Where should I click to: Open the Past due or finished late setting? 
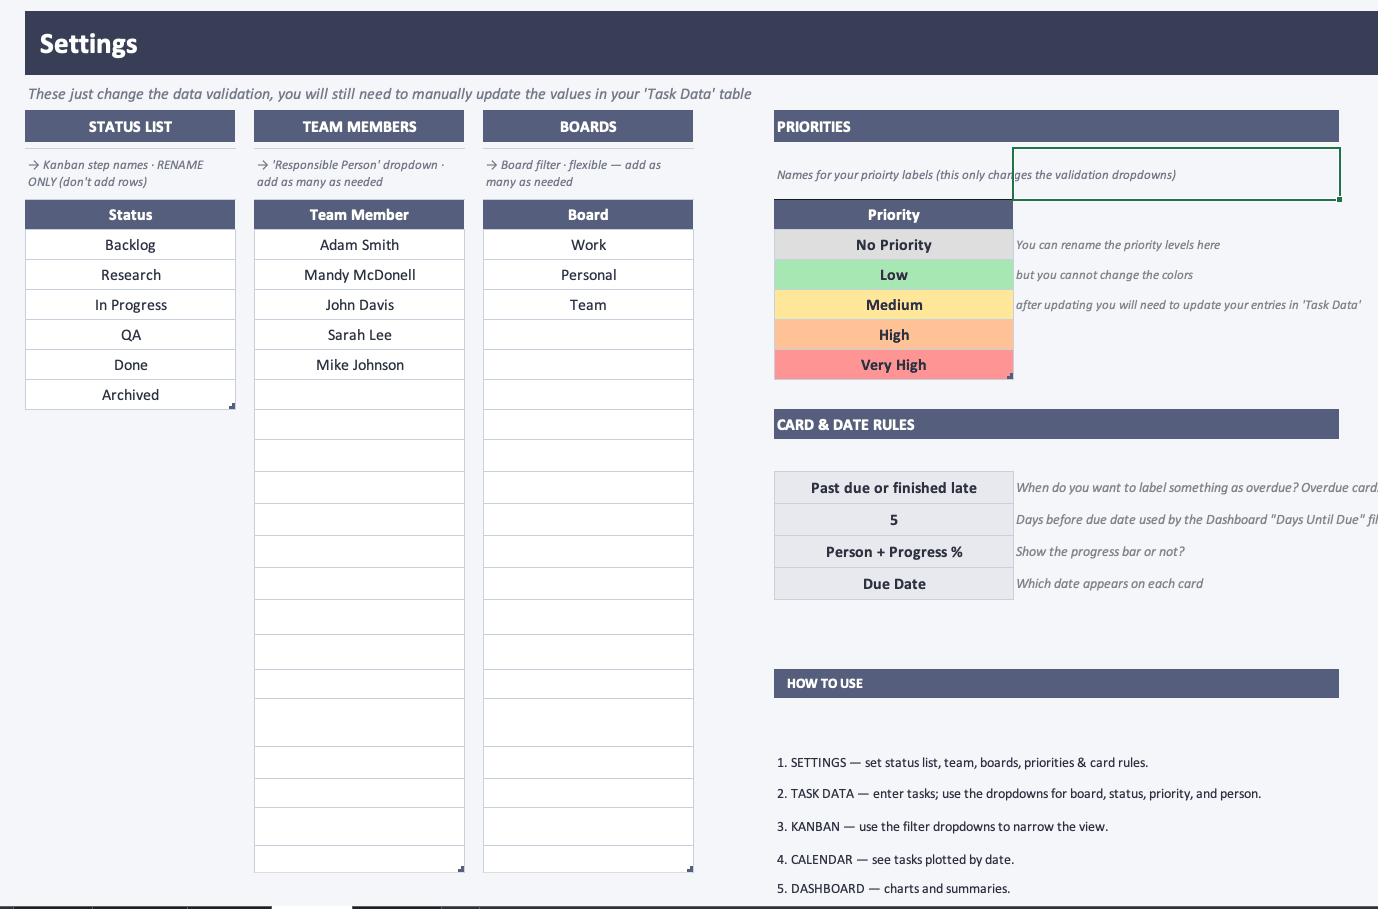click(x=894, y=488)
